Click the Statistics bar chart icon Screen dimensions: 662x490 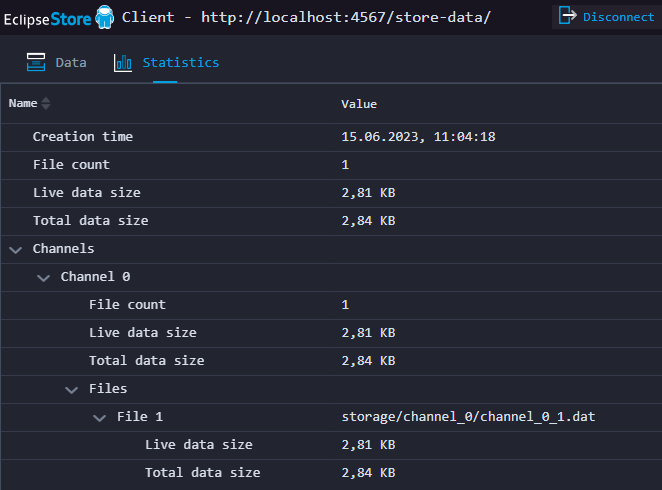123,63
